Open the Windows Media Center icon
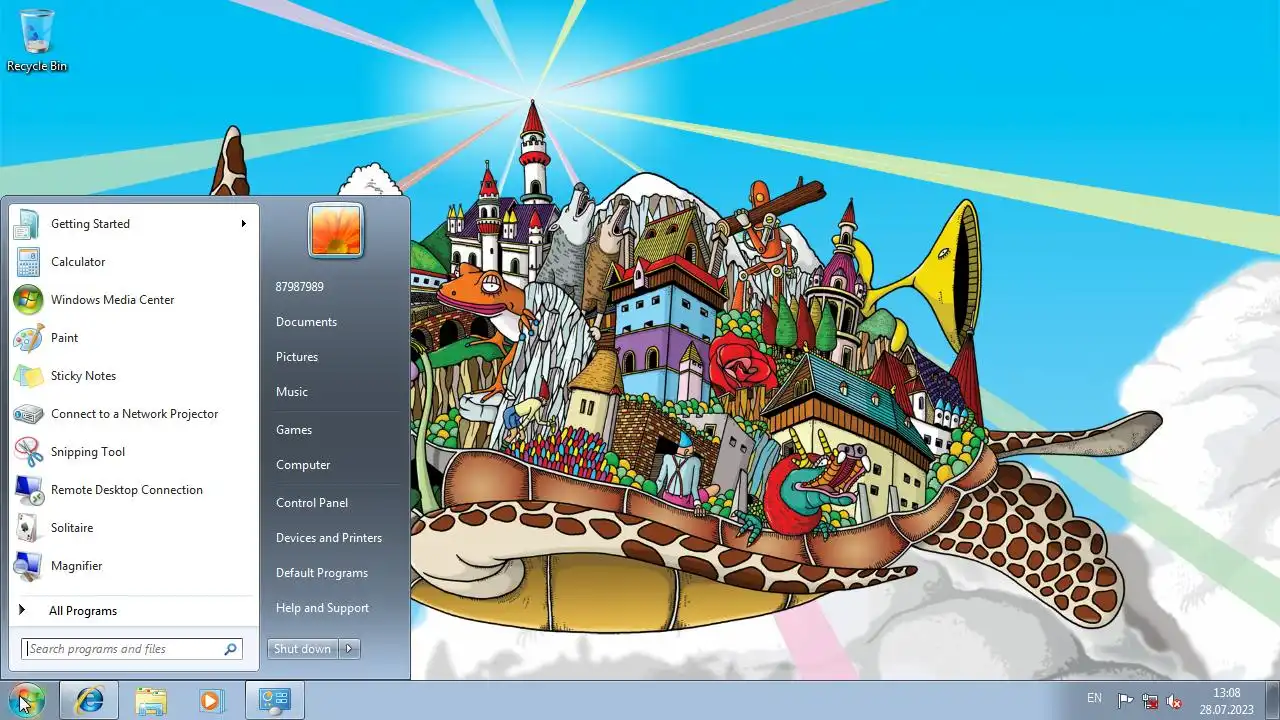The width and height of the screenshot is (1280, 720). [28, 300]
